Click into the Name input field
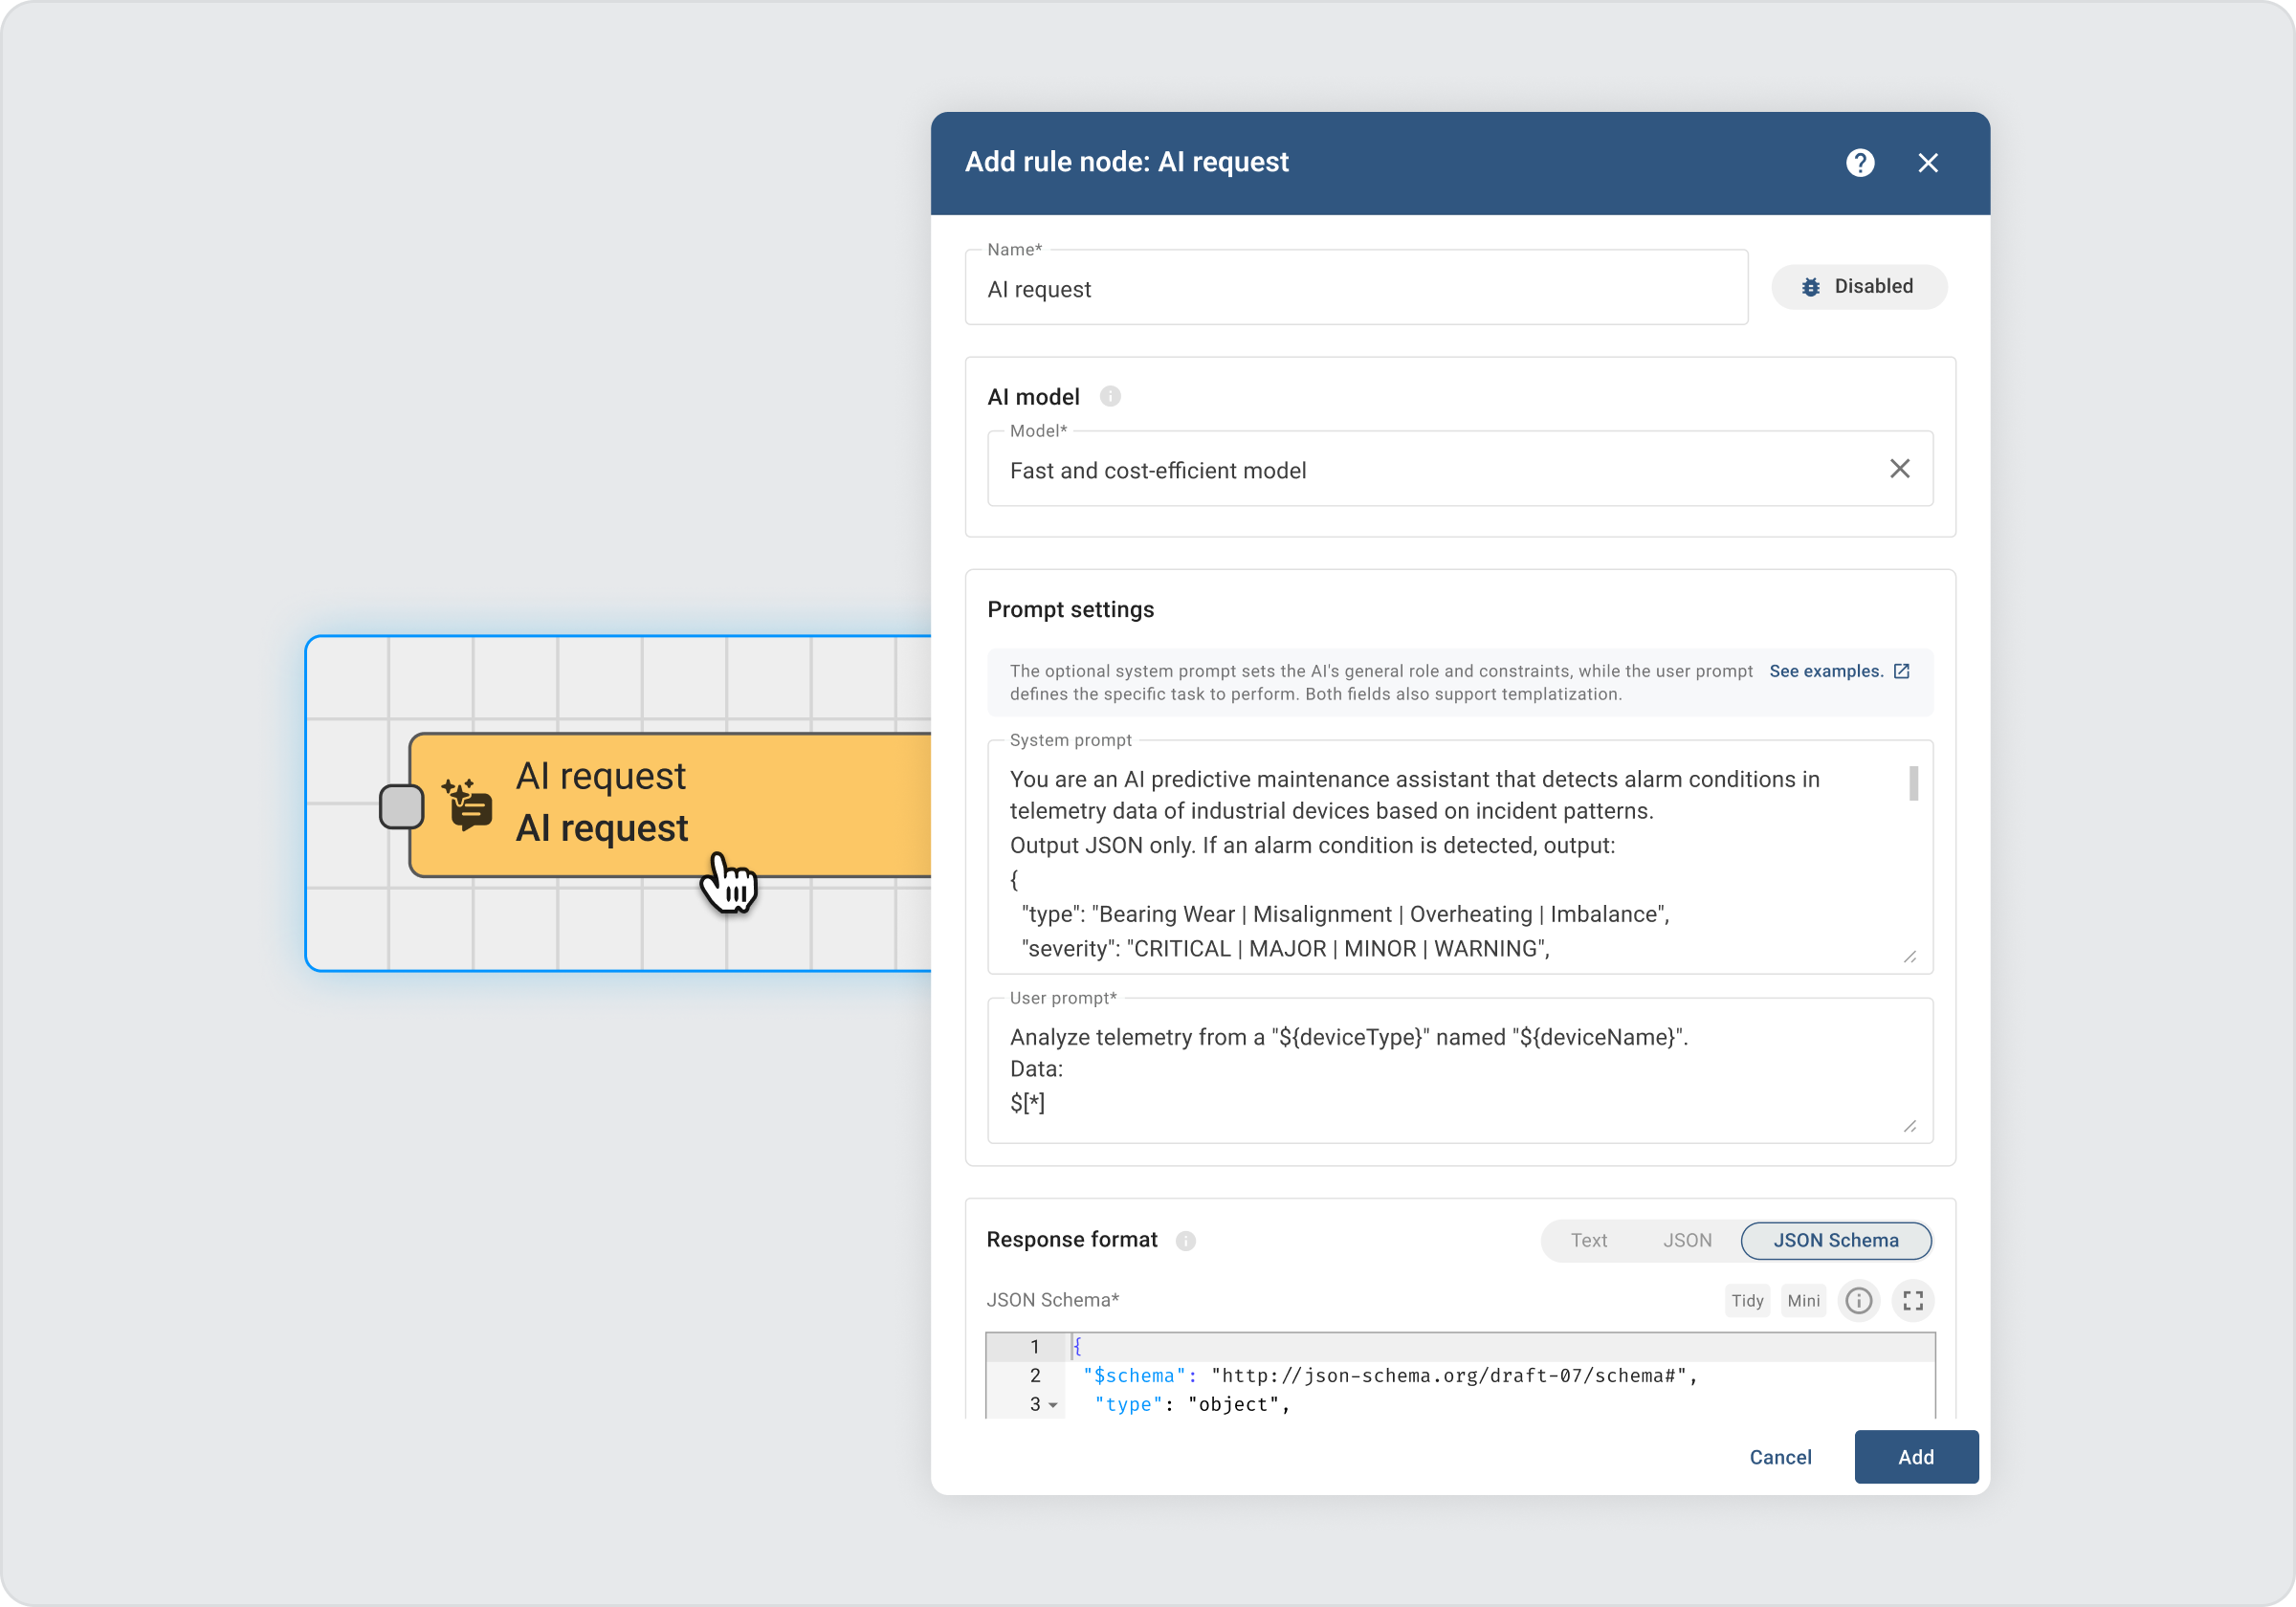The image size is (2296, 1607). click(1355, 290)
